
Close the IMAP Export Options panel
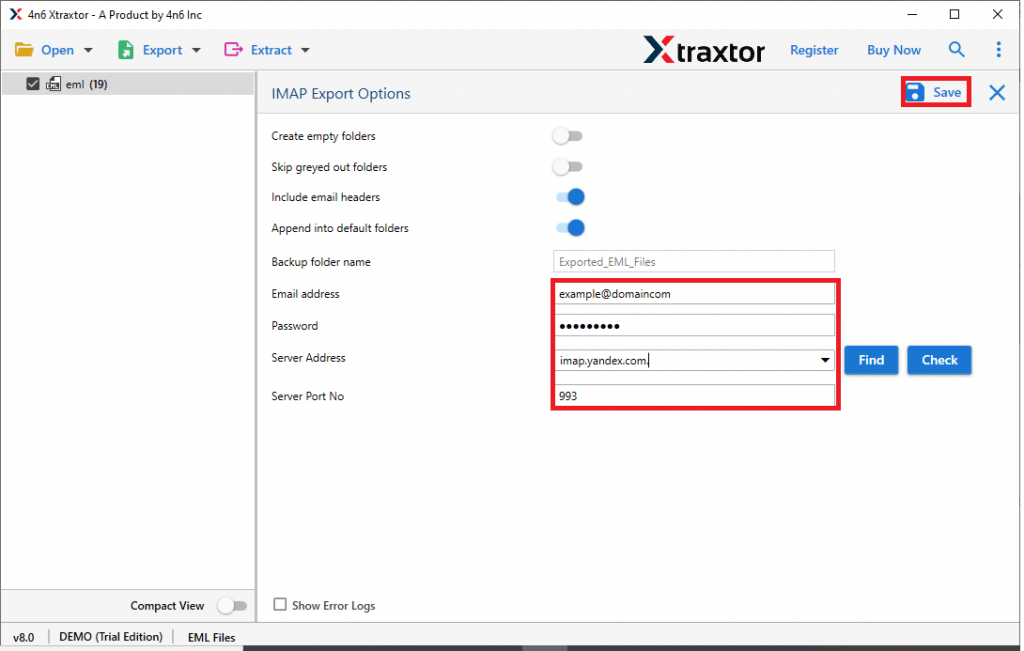pos(997,93)
